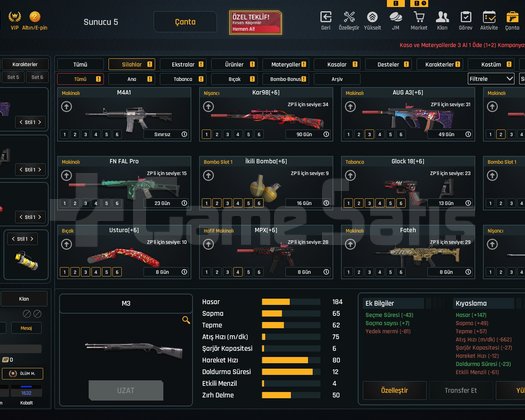Click the Özelleştir tools icon

tap(349, 17)
